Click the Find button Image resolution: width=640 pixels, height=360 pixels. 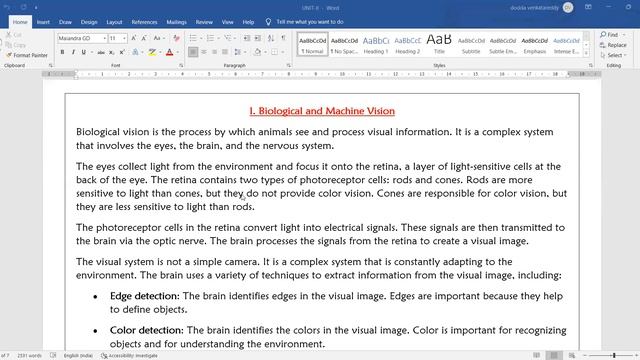tap(609, 35)
